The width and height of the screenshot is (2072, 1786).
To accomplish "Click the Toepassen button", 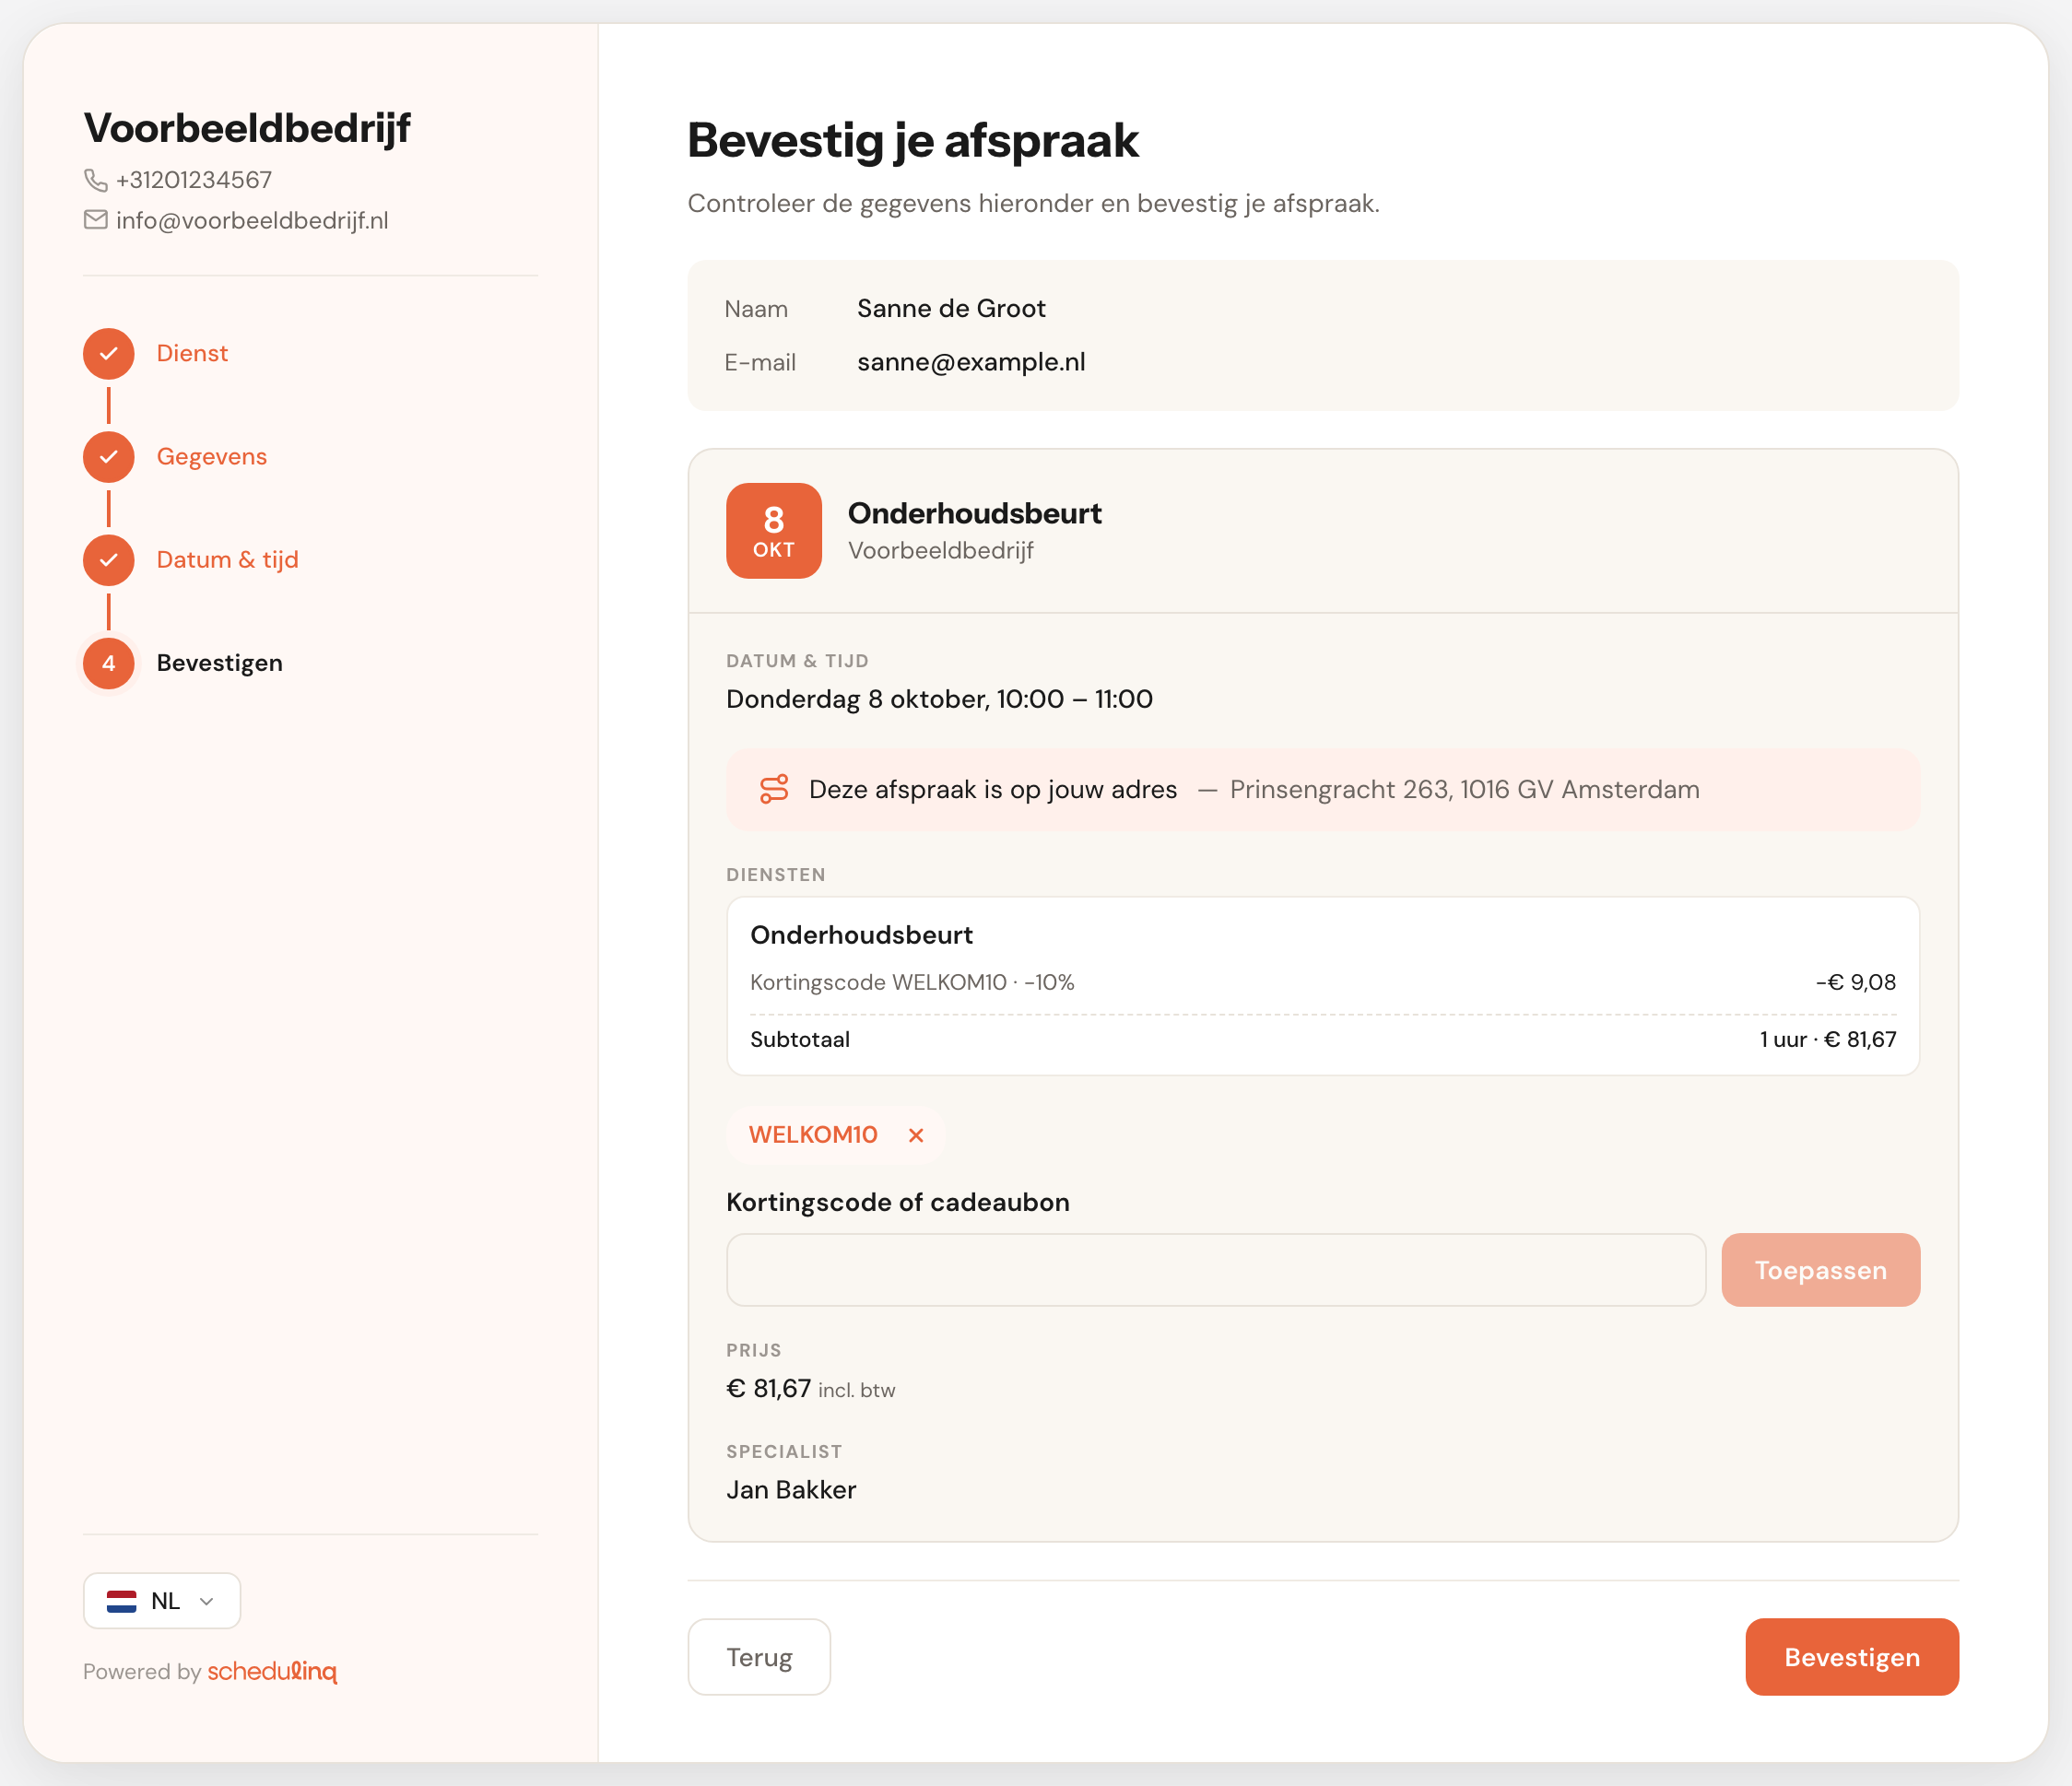I will point(1821,1270).
